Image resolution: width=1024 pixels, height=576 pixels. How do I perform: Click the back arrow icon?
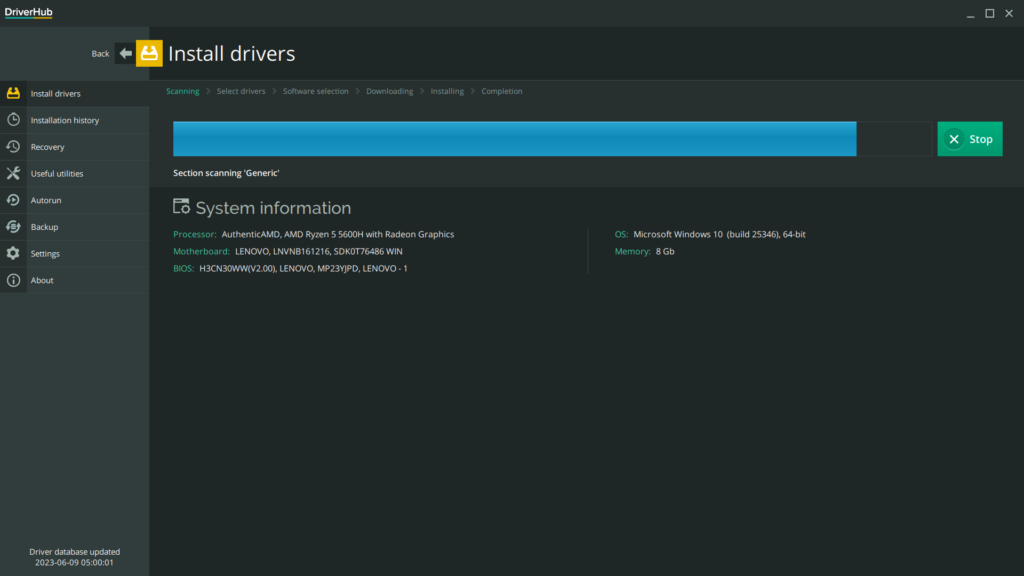[x=125, y=53]
